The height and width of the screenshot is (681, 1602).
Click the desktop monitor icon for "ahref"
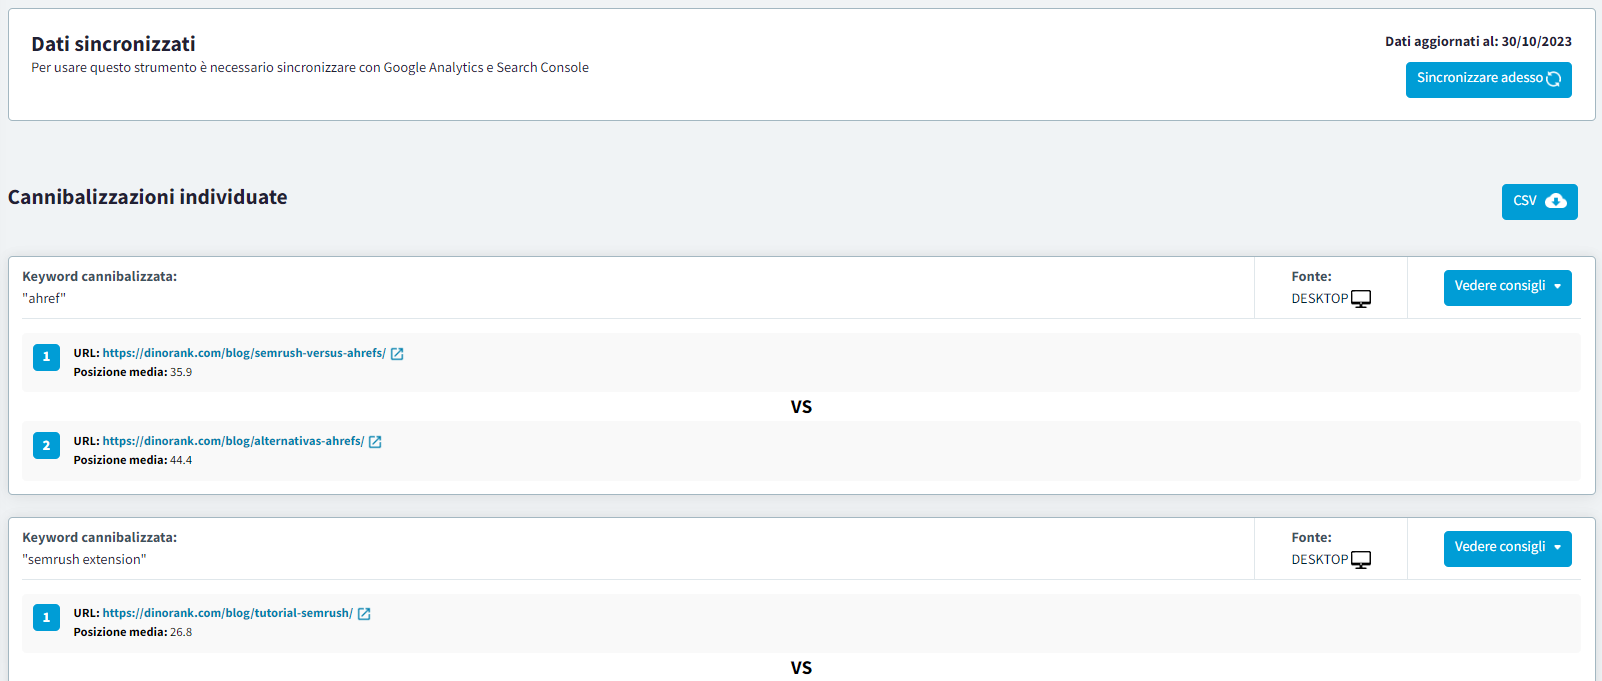click(x=1361, y=299)
